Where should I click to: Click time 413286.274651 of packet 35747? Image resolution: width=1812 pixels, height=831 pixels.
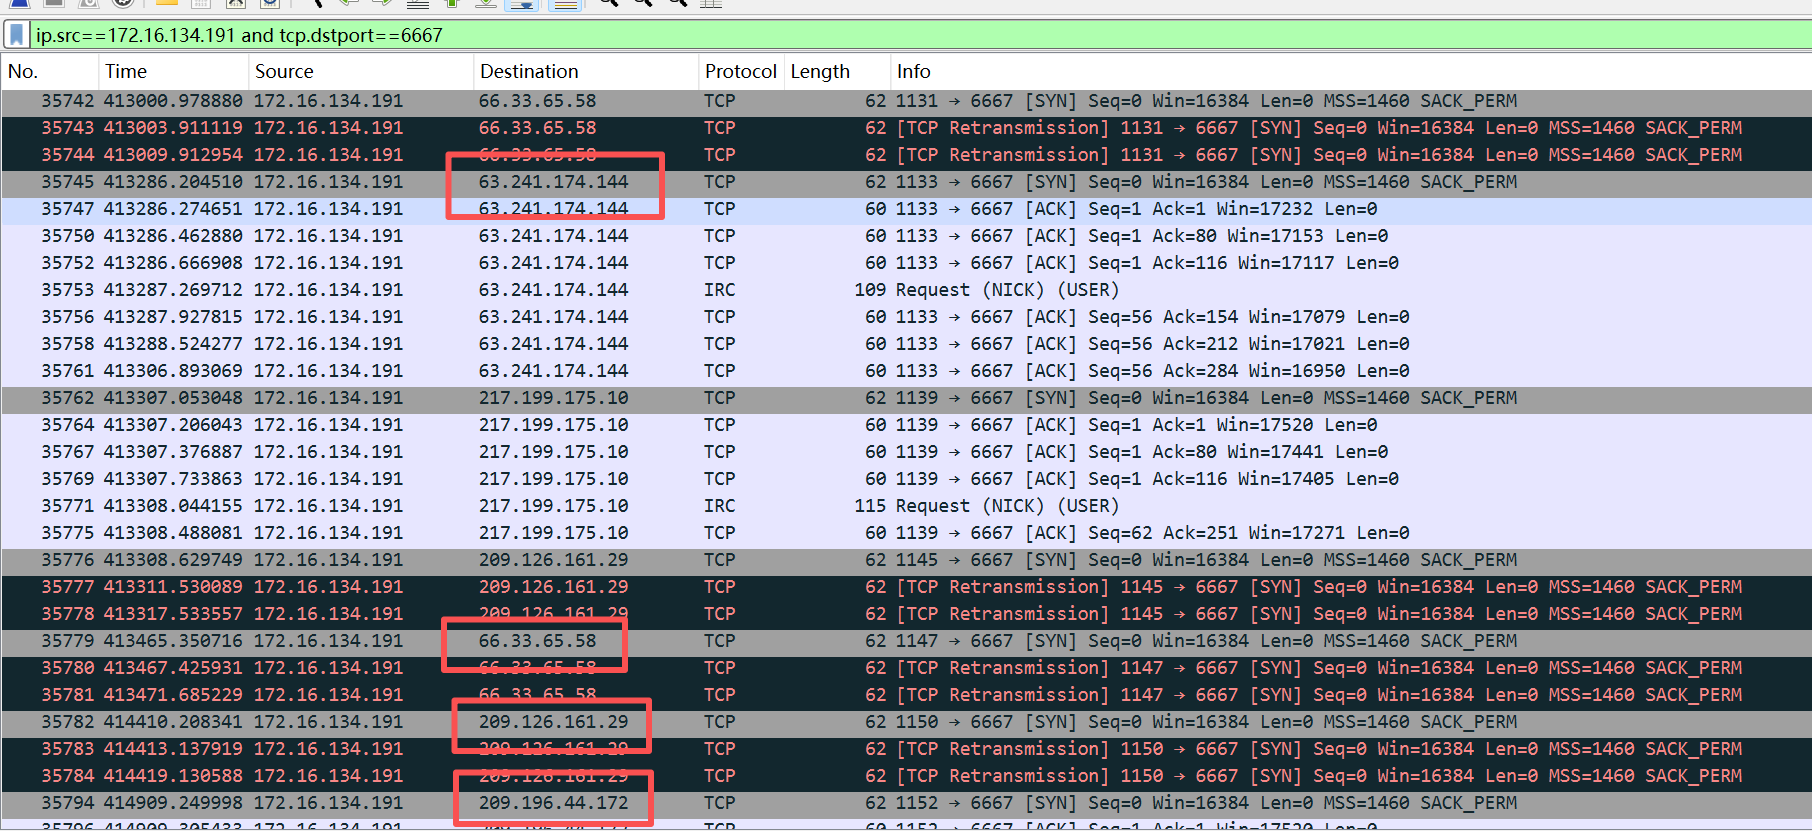pos(173,209)
